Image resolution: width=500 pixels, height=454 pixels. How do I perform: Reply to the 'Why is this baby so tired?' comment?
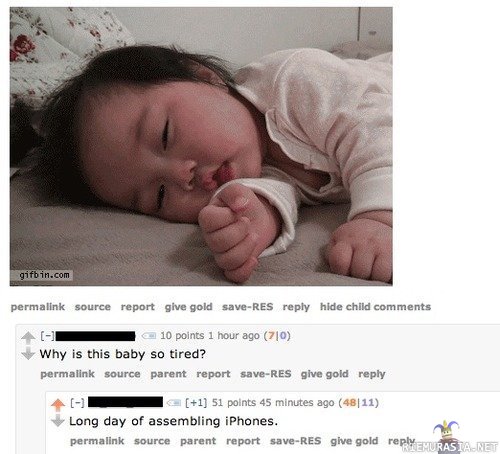coord(372,374)
